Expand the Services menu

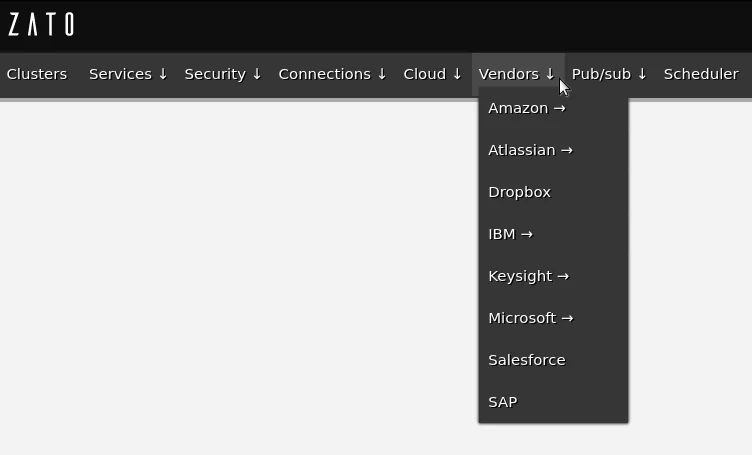click(128, 74)
